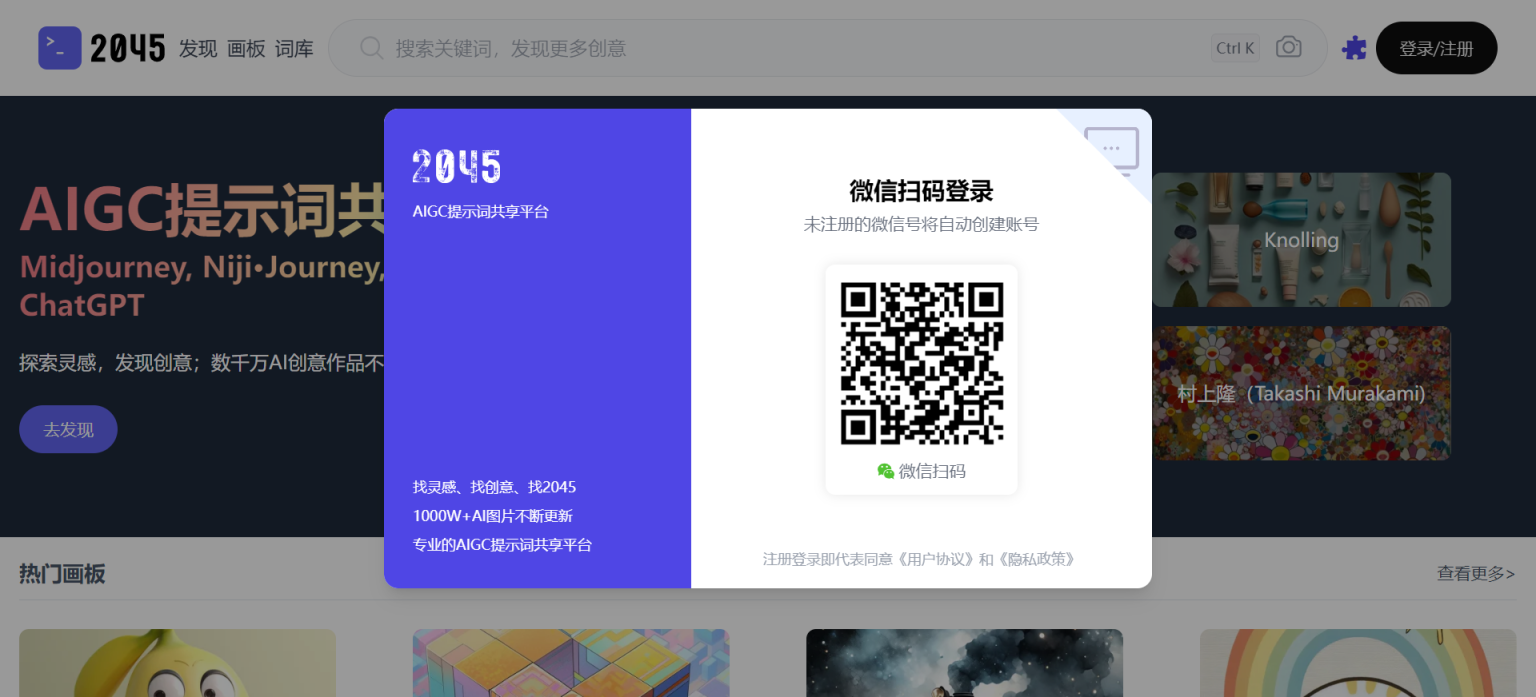This screenshot has width=1536, height=697.
Task: Open the 发现 menu item
Action: tap(198, 48)
